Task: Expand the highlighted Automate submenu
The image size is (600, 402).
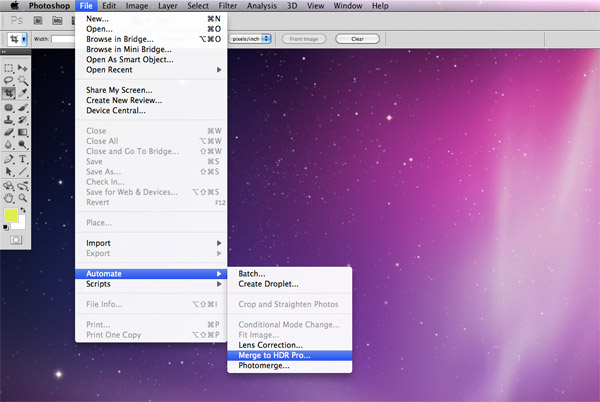Action: (151, 273)
